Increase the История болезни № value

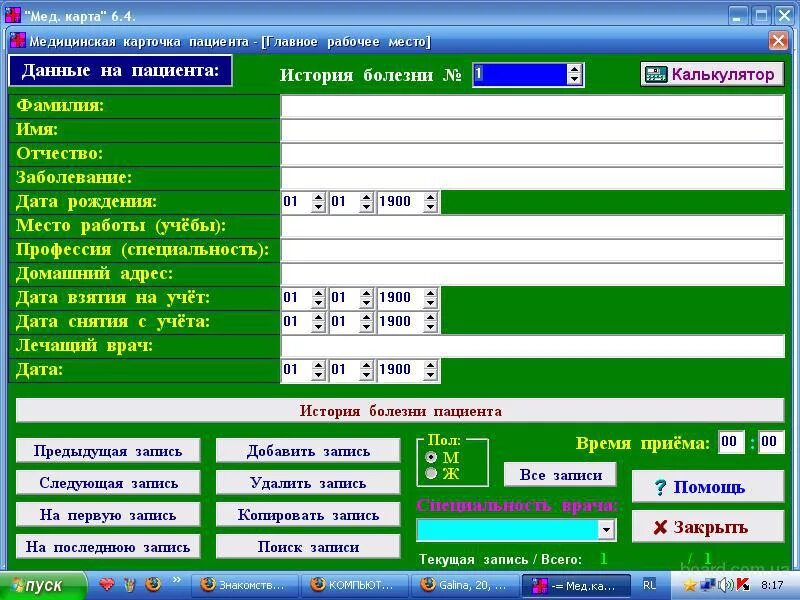click(574, 69)
